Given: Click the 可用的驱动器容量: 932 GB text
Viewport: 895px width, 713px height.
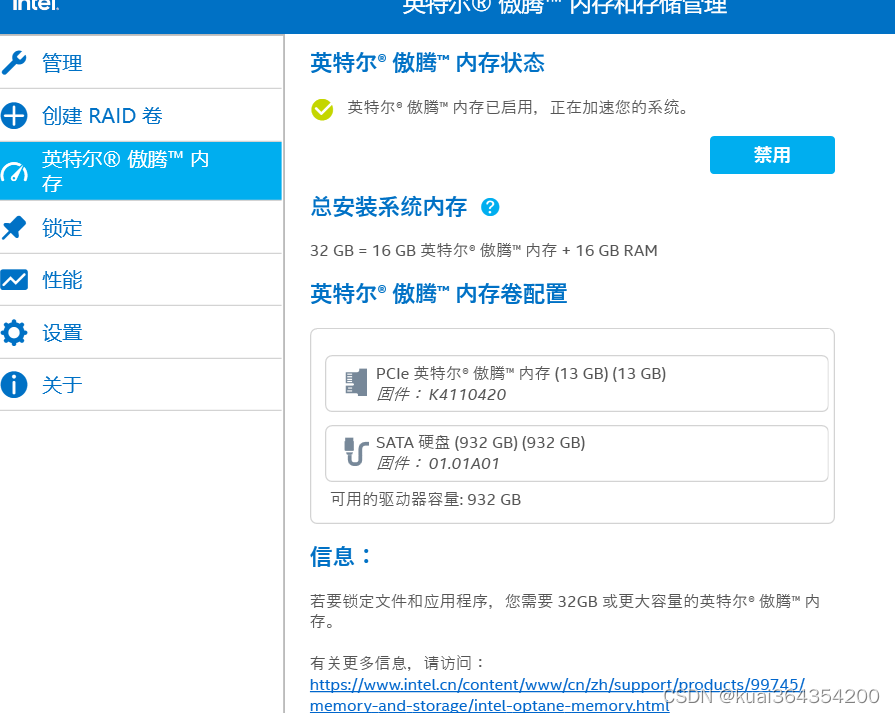Looking at the screenshot, I should 426,499.
